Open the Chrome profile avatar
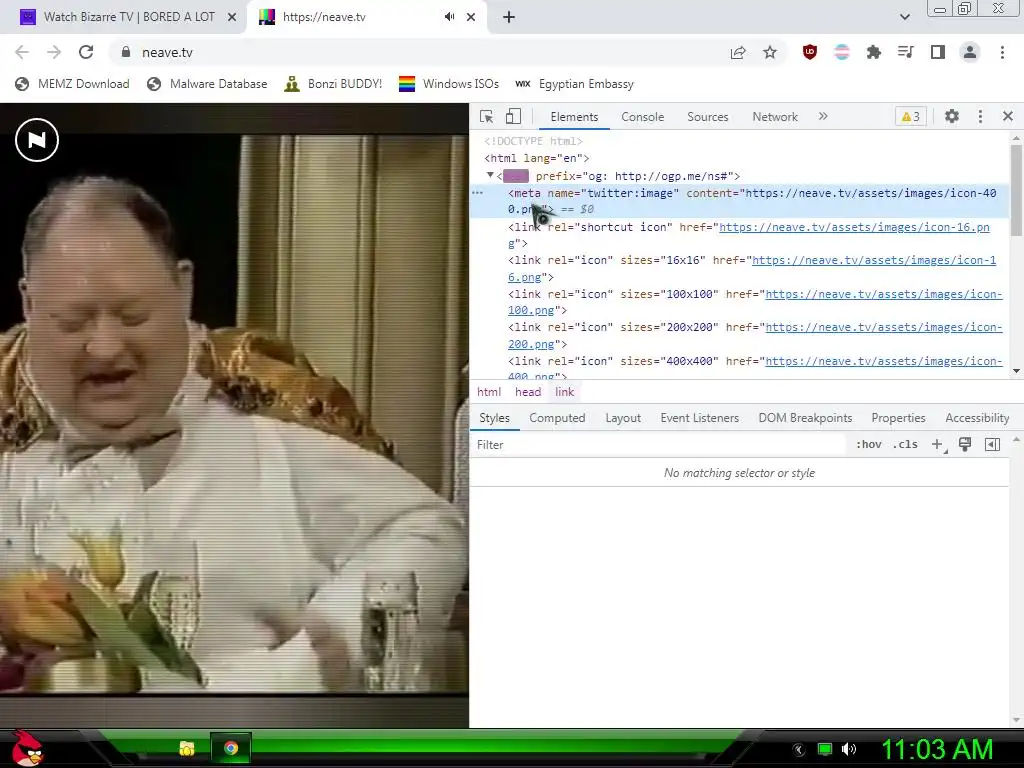 [970, 52]
